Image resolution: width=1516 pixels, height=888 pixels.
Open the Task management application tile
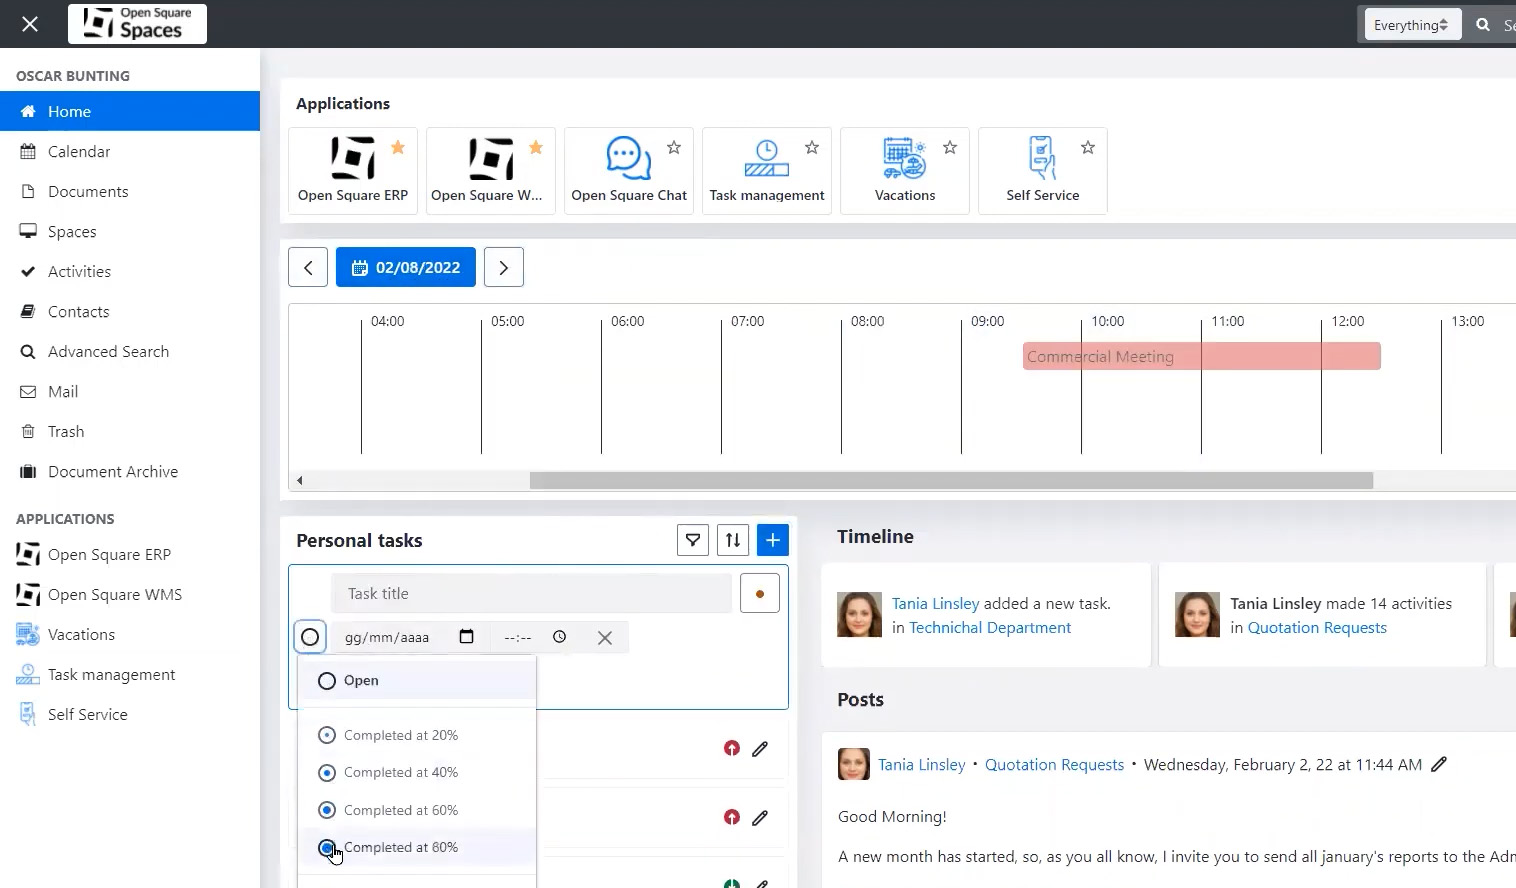pos(767,171)
